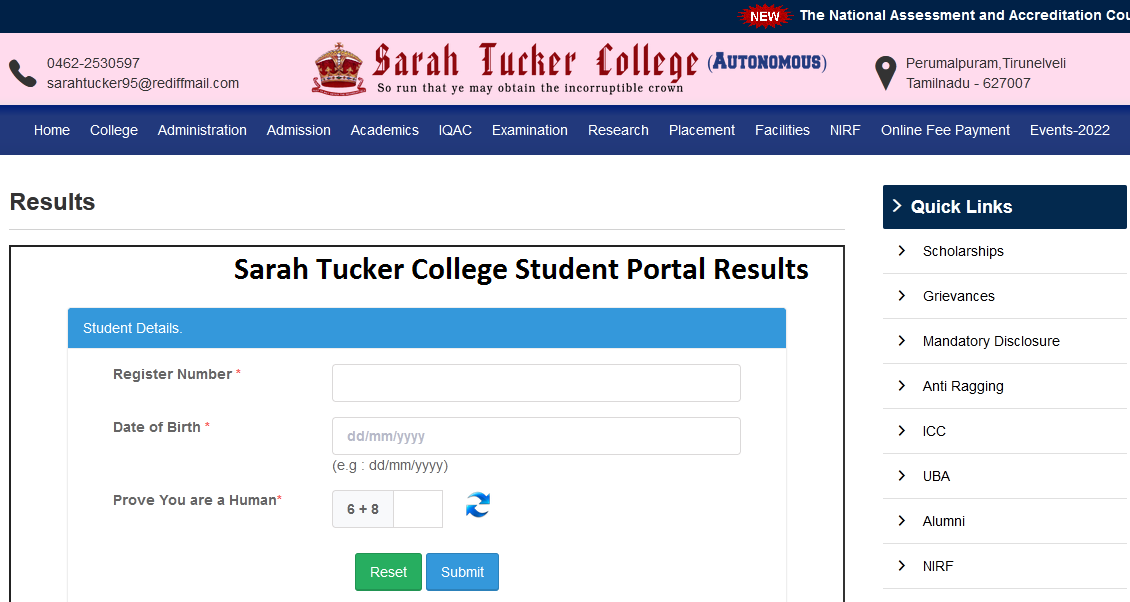Click the location pin icon
Image resolution: width=1130 pixels, height=602 pixels.
[x=884, y=72]
